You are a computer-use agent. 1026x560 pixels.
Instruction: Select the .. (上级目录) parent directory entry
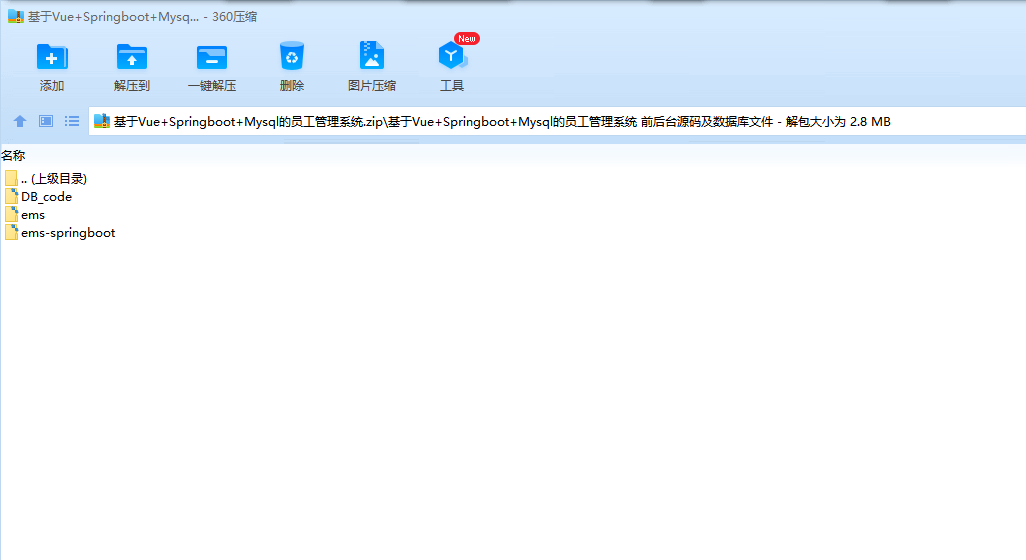click(46, 179)
